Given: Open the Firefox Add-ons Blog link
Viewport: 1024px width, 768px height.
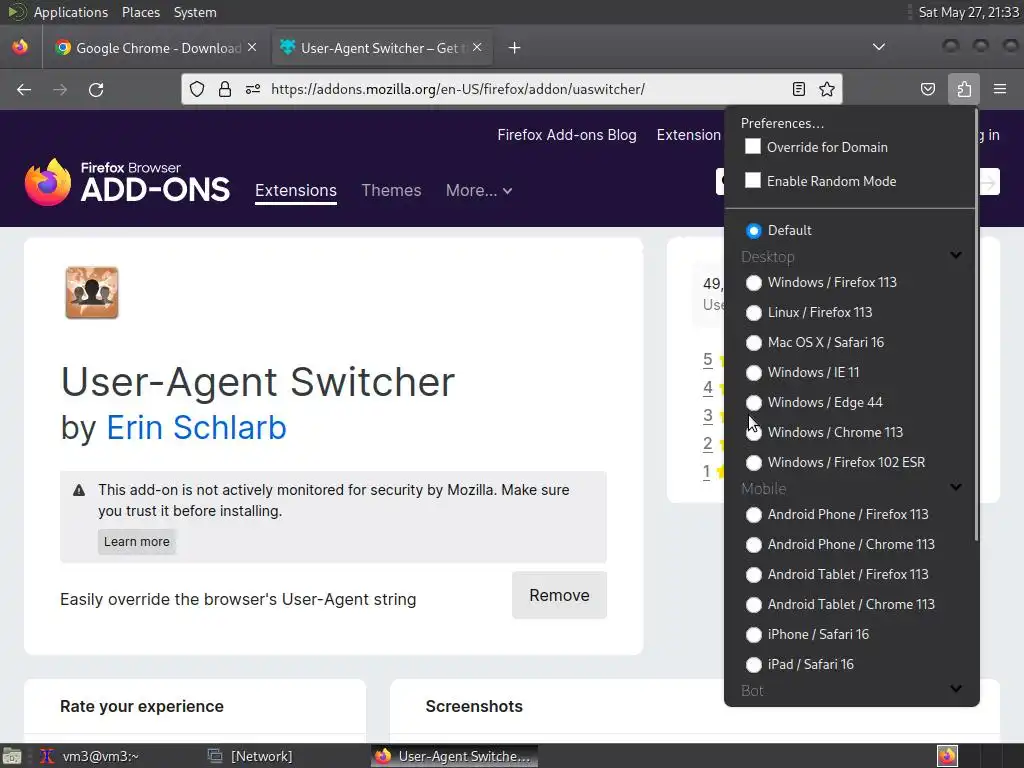Looking at the screenshot, I should tap(567, 135).
